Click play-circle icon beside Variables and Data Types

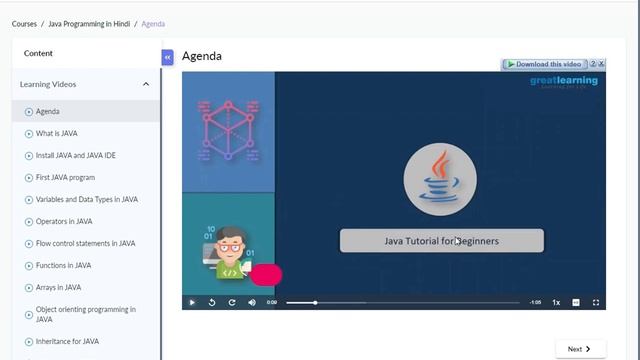[x=29, y=200]
